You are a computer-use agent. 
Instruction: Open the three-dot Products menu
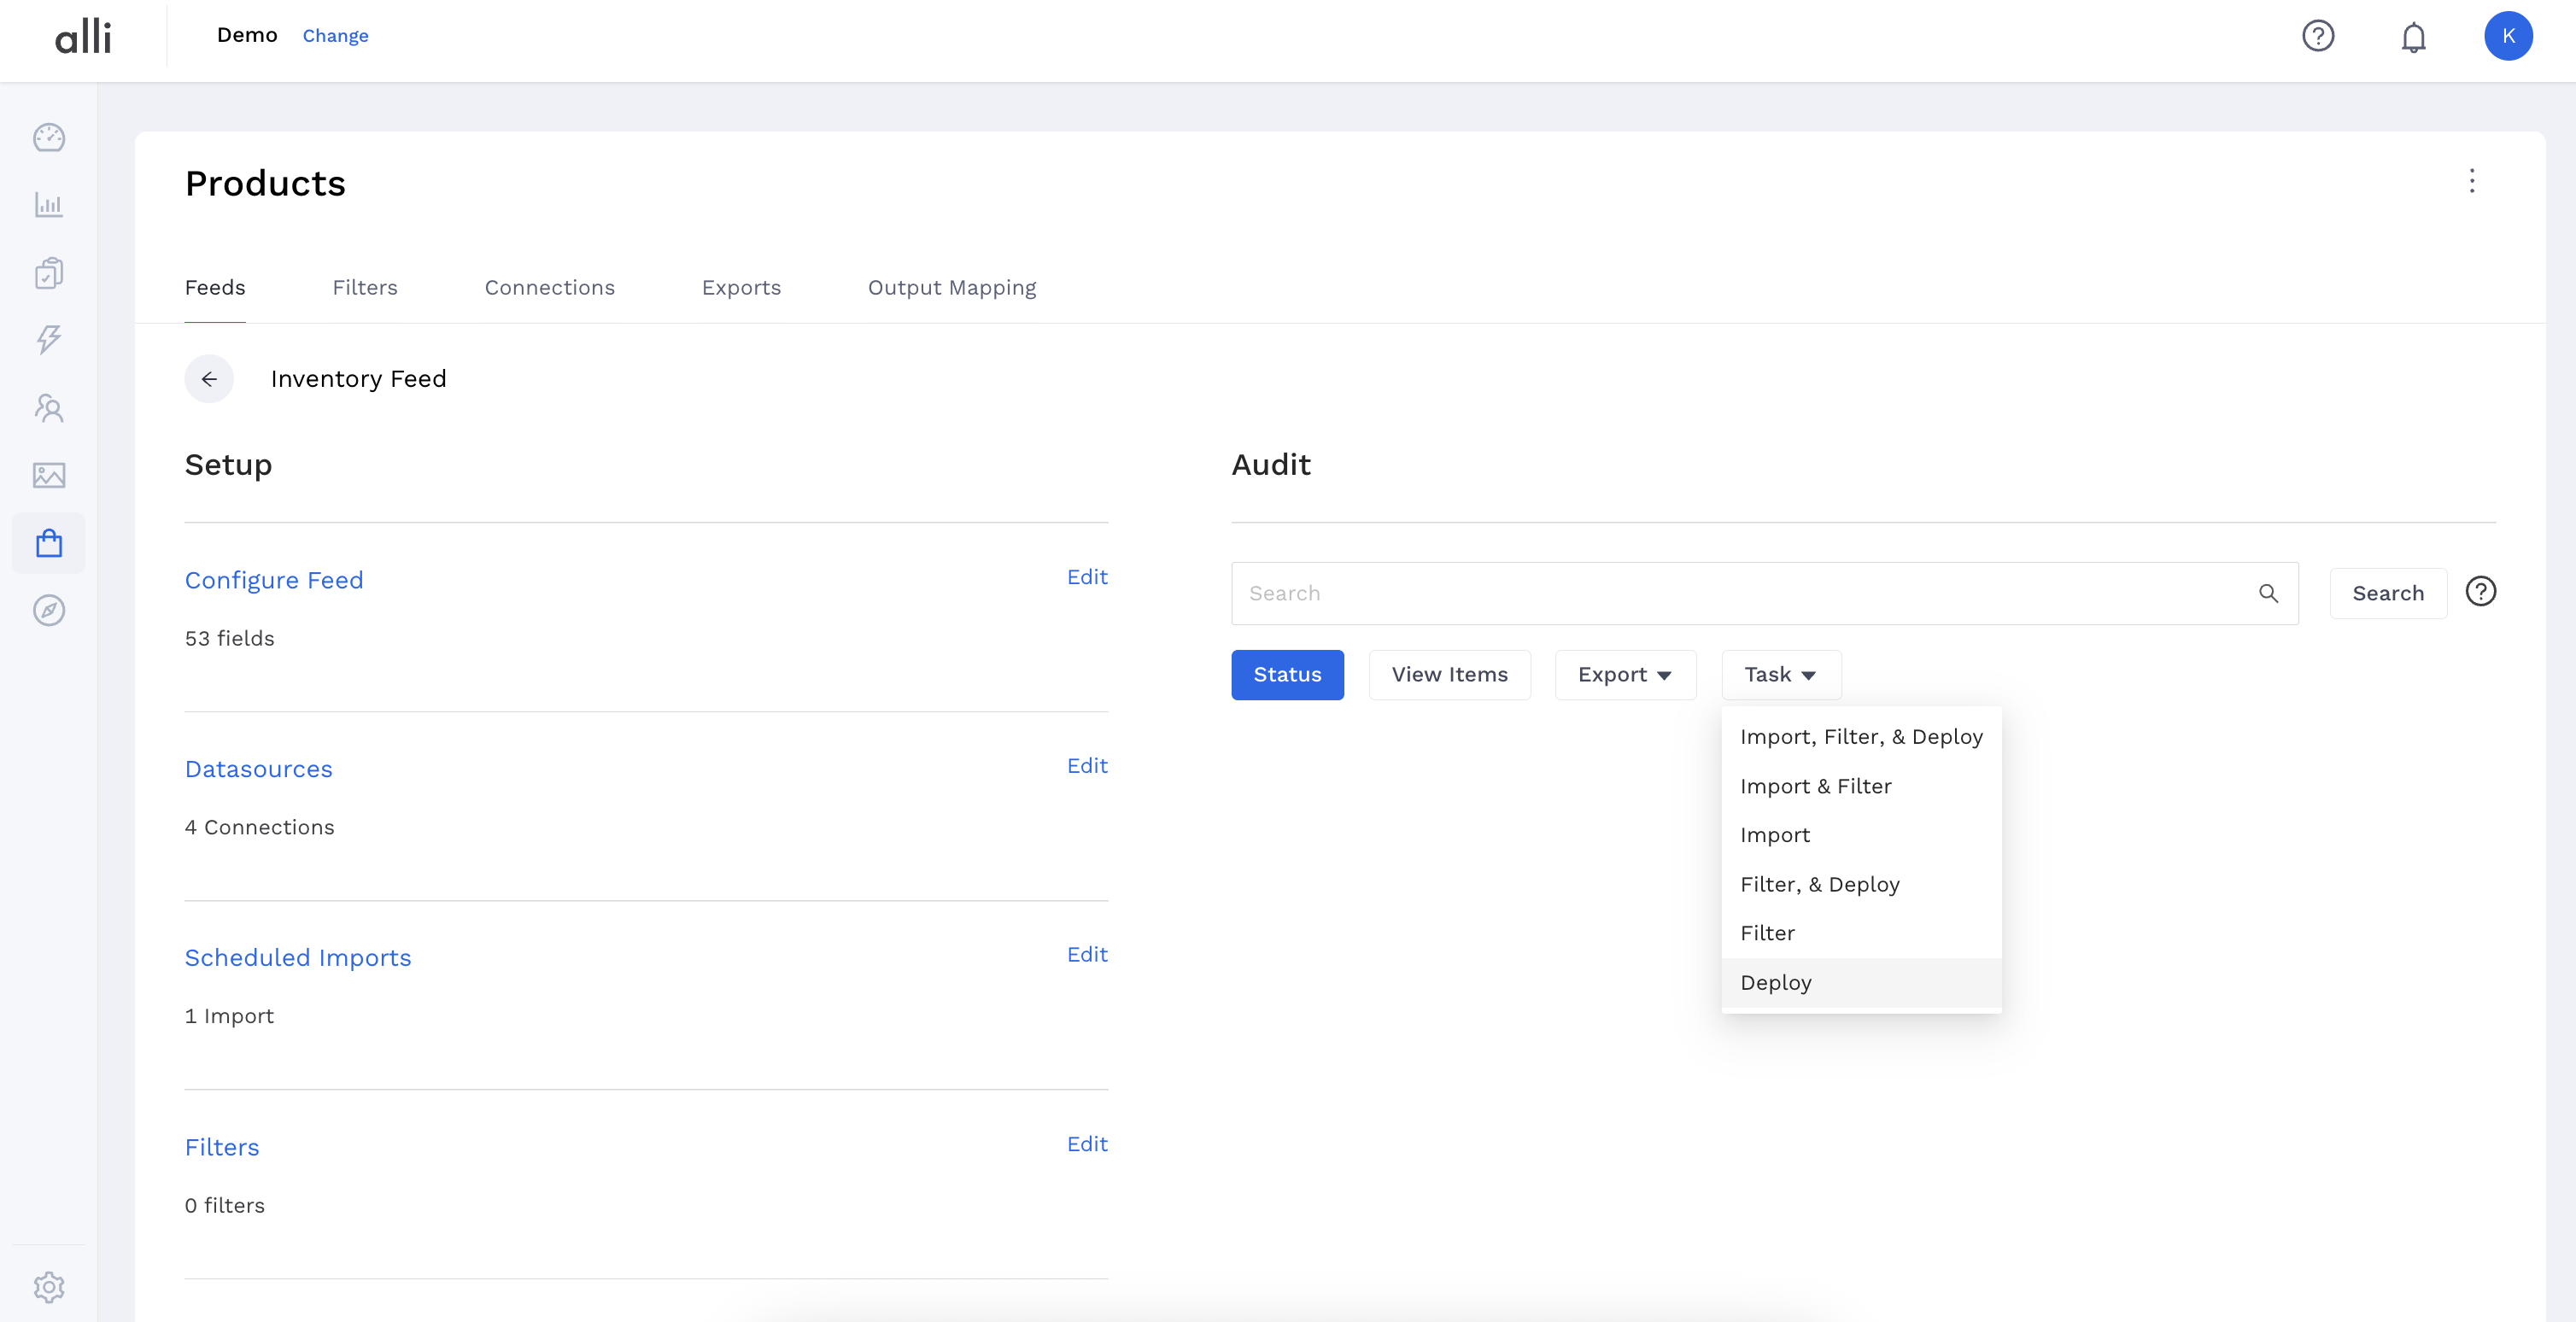click(2472, 181)
